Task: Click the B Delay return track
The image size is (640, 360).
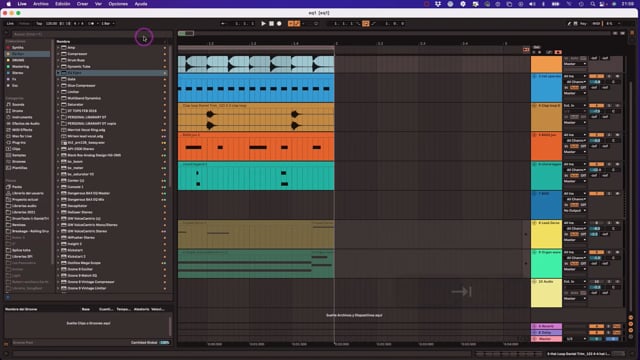Action: pos(546,333)
